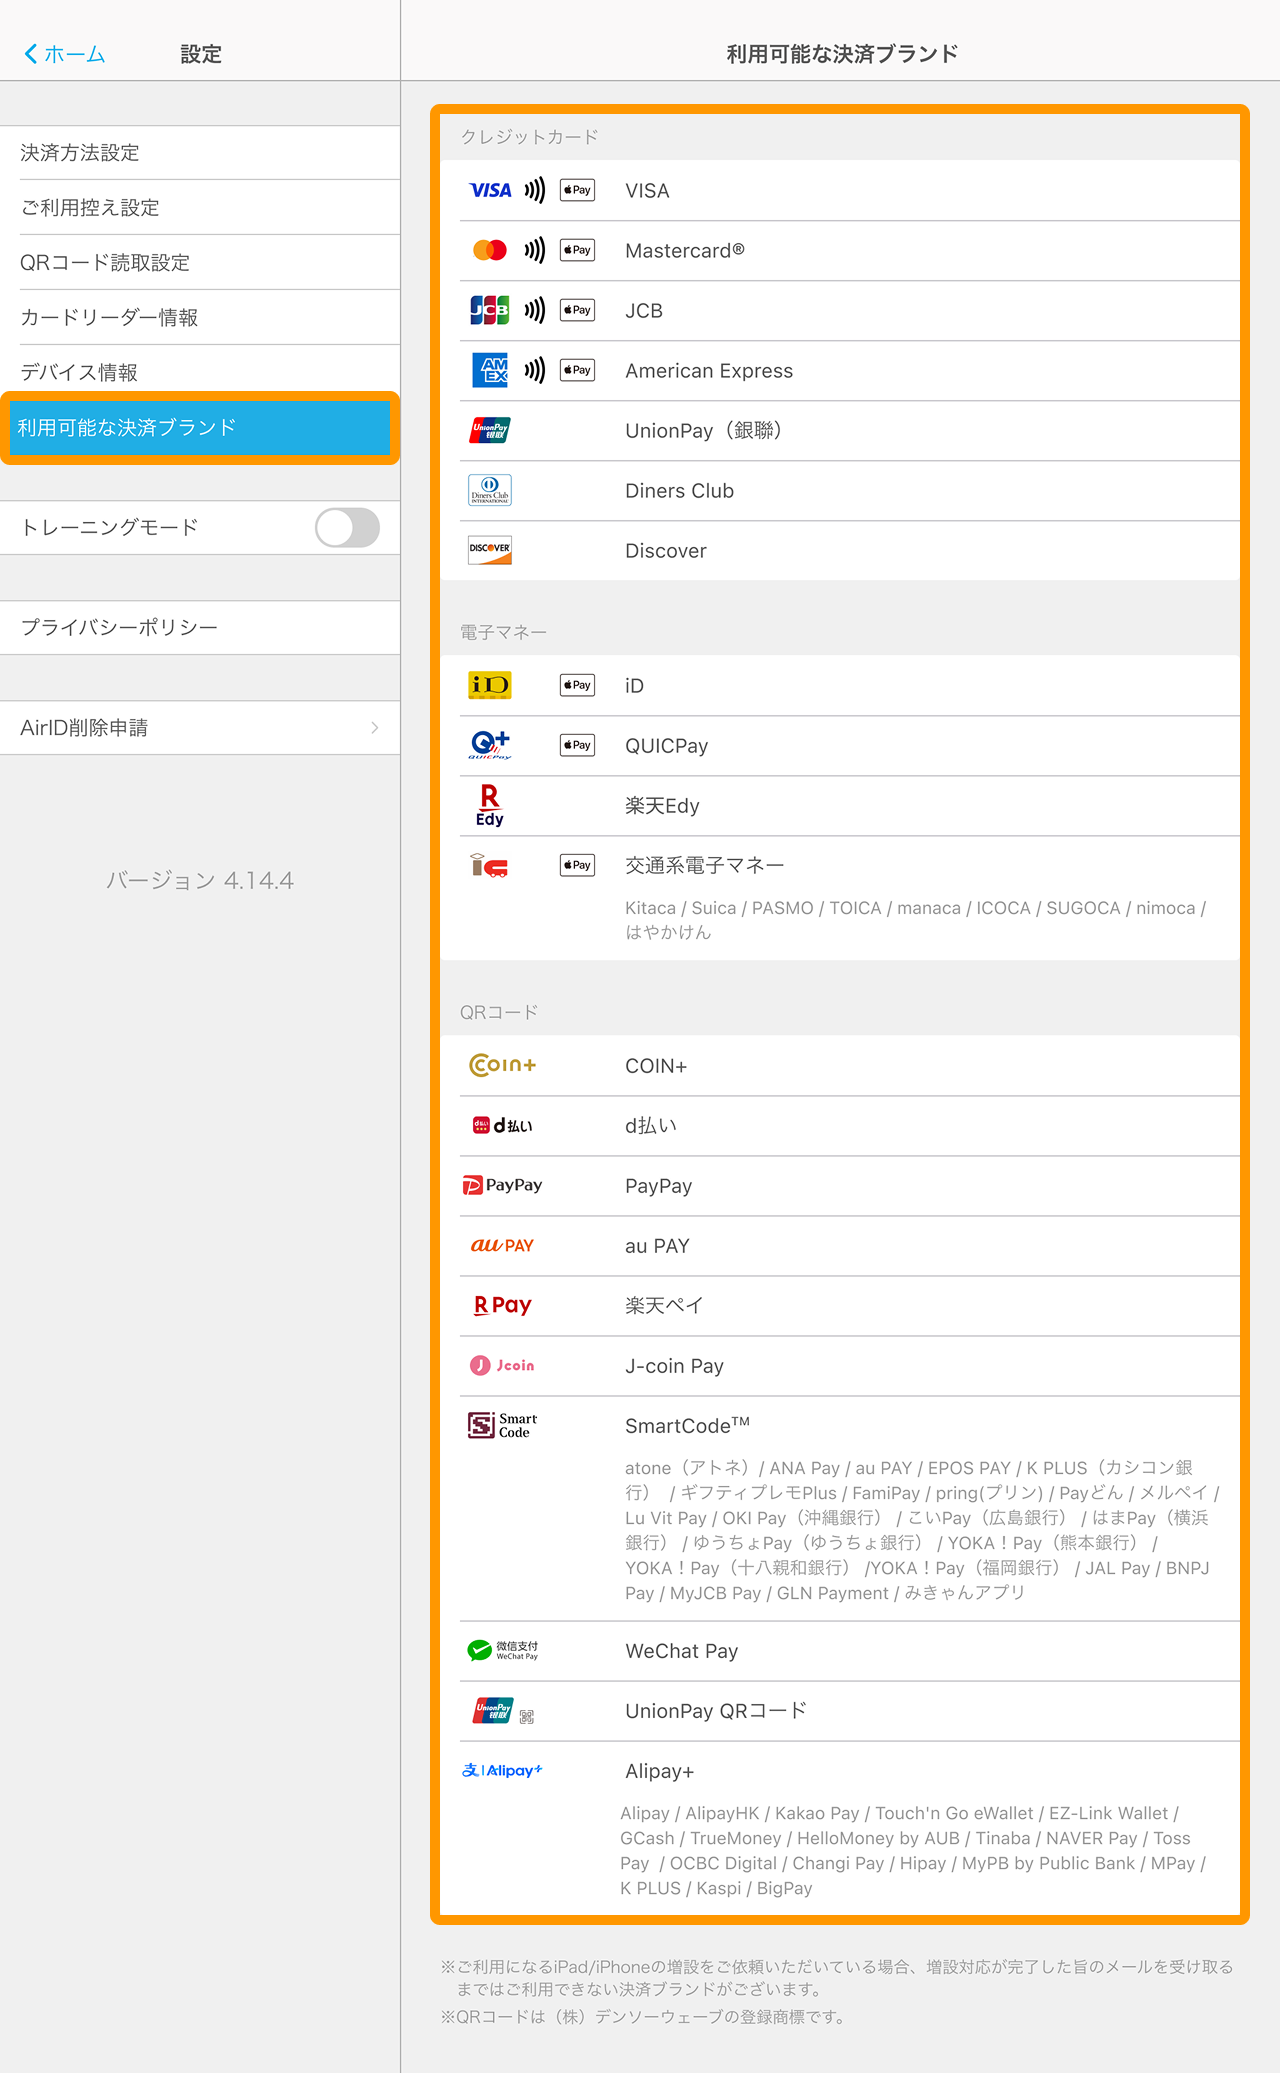Screen dimensions: 1280x2073
Task: Open AirID削除申請
Action: point(200,728)
